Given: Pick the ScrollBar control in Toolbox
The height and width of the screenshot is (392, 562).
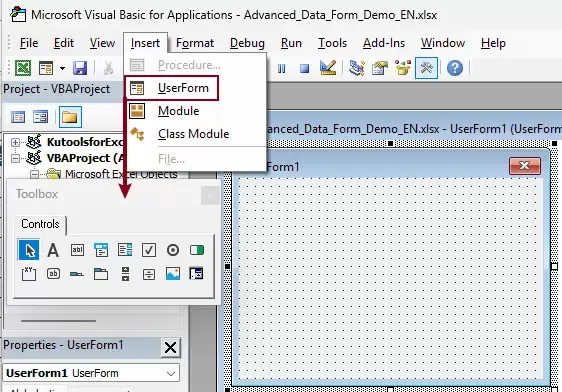Looking at the screenshot, I should [x=125, y=274].
